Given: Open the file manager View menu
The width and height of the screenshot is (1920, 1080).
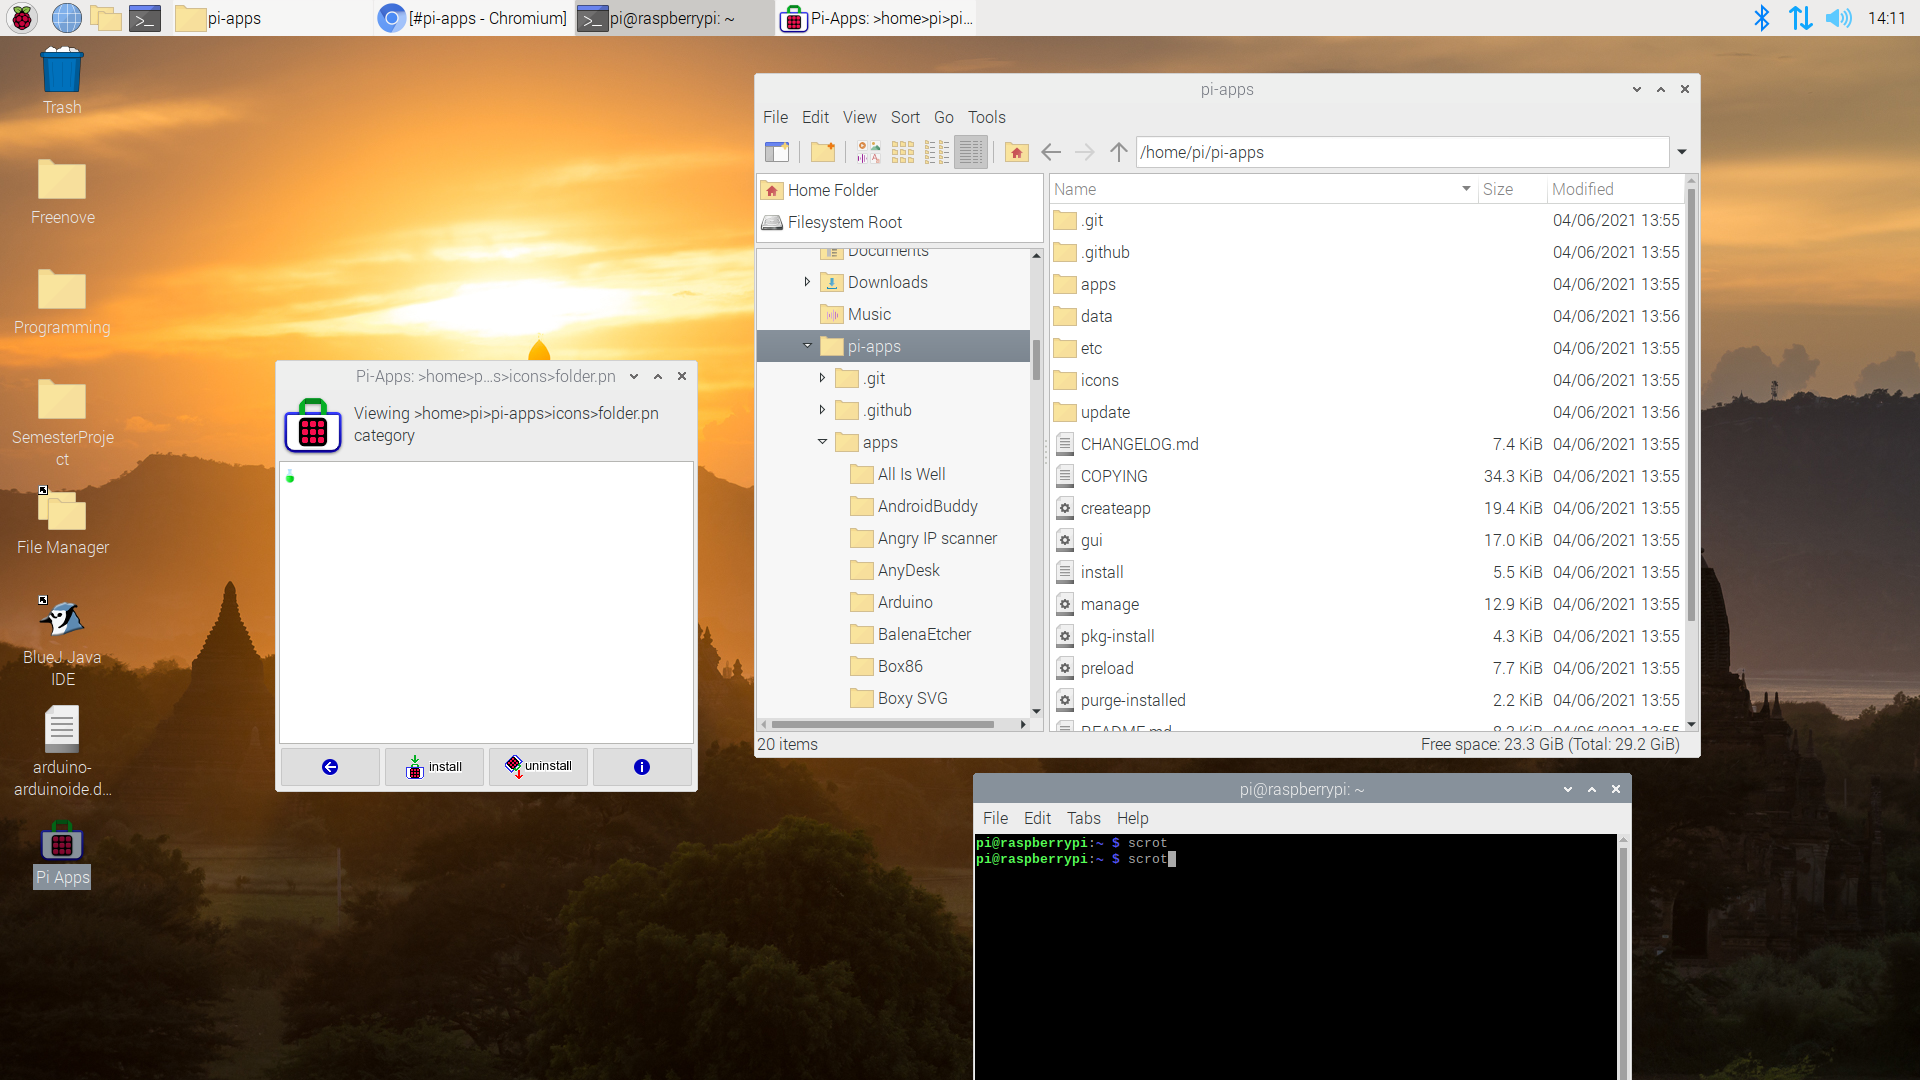Looking at the screenshot, I should point(859,117).
